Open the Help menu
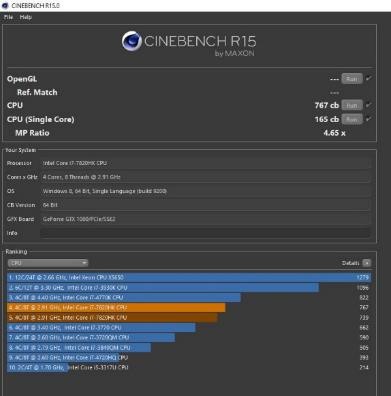Viewport: 391px width, 396px height. 26,17
